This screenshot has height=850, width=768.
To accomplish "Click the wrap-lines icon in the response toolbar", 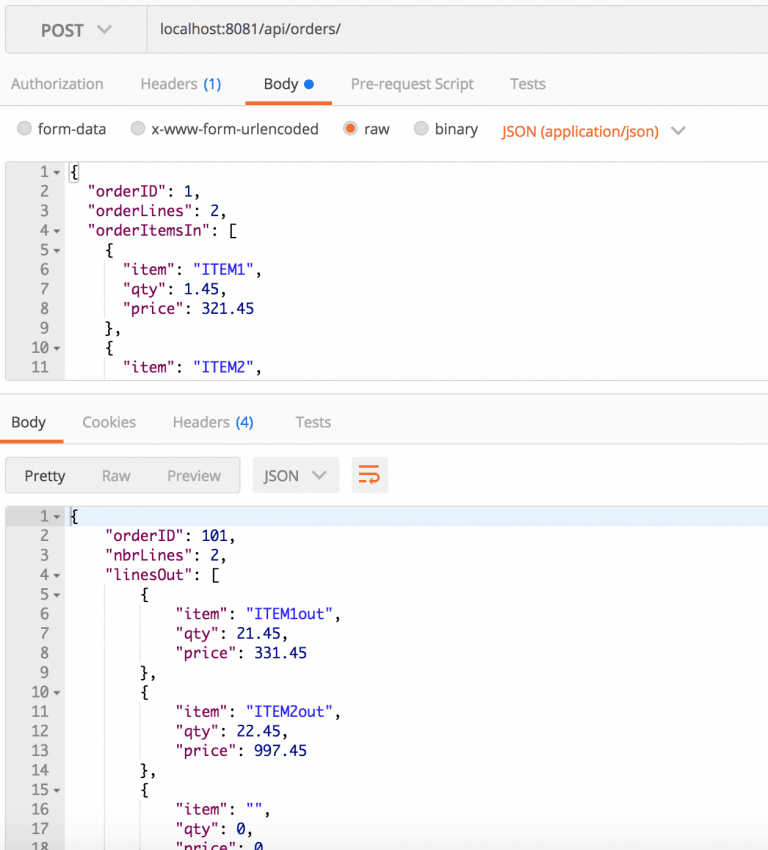I will pos(370,475).
